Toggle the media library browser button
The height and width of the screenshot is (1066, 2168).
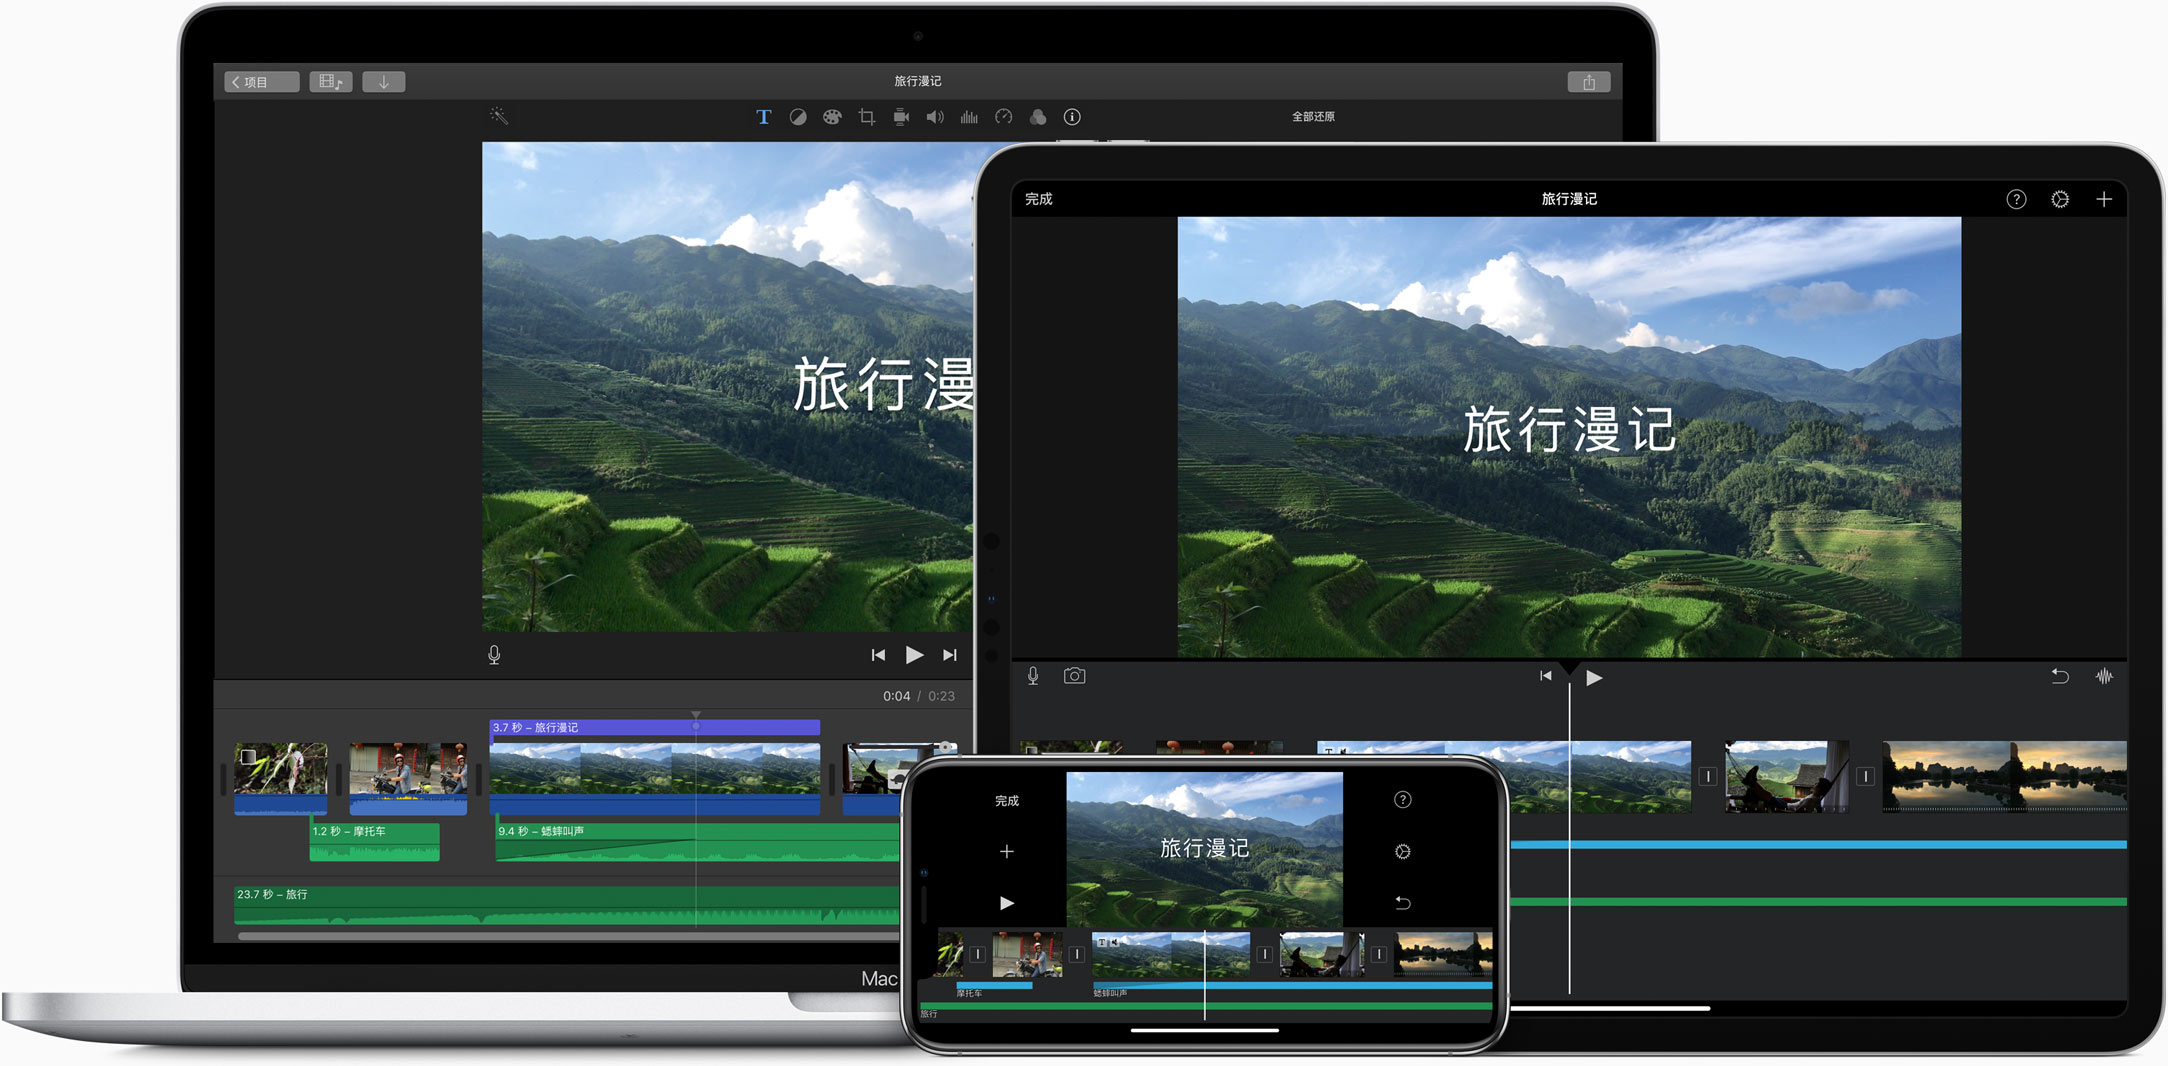[330, 82]
